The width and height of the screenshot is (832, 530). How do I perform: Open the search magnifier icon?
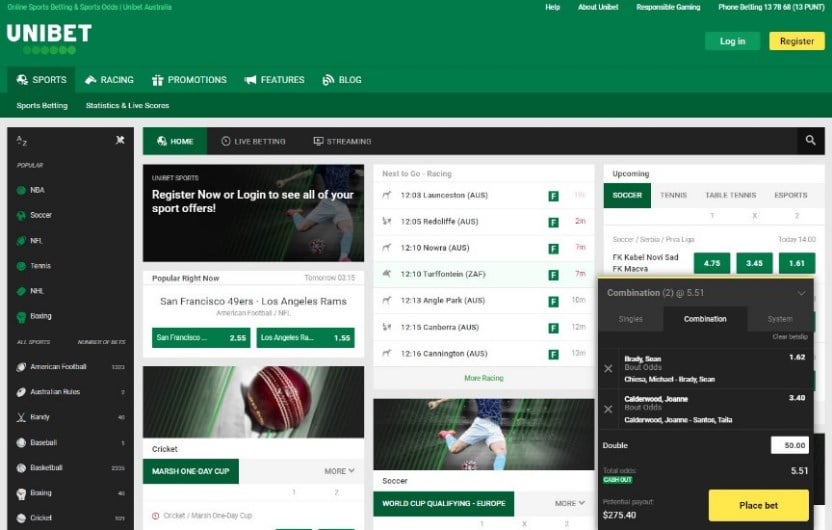click(810, 141)
